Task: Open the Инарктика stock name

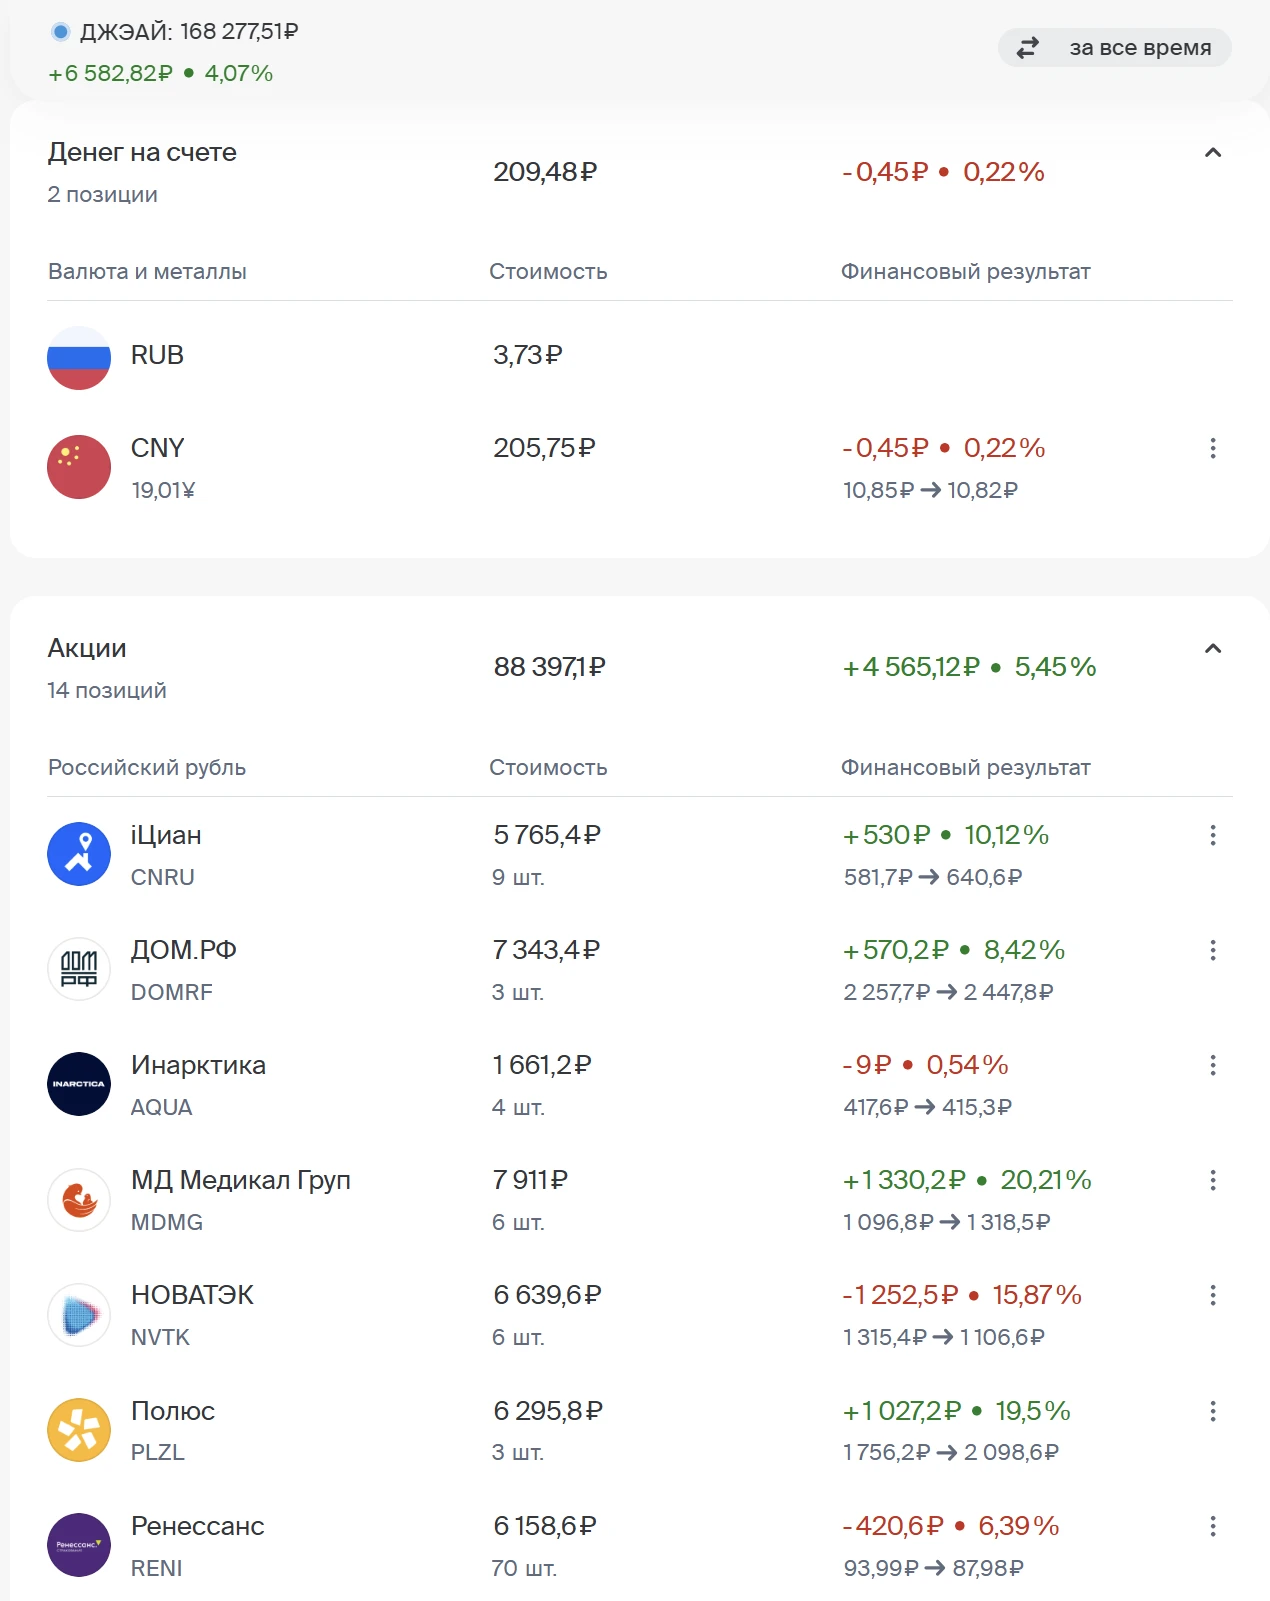Action: pyautogui.click(x=198, y=1065)
